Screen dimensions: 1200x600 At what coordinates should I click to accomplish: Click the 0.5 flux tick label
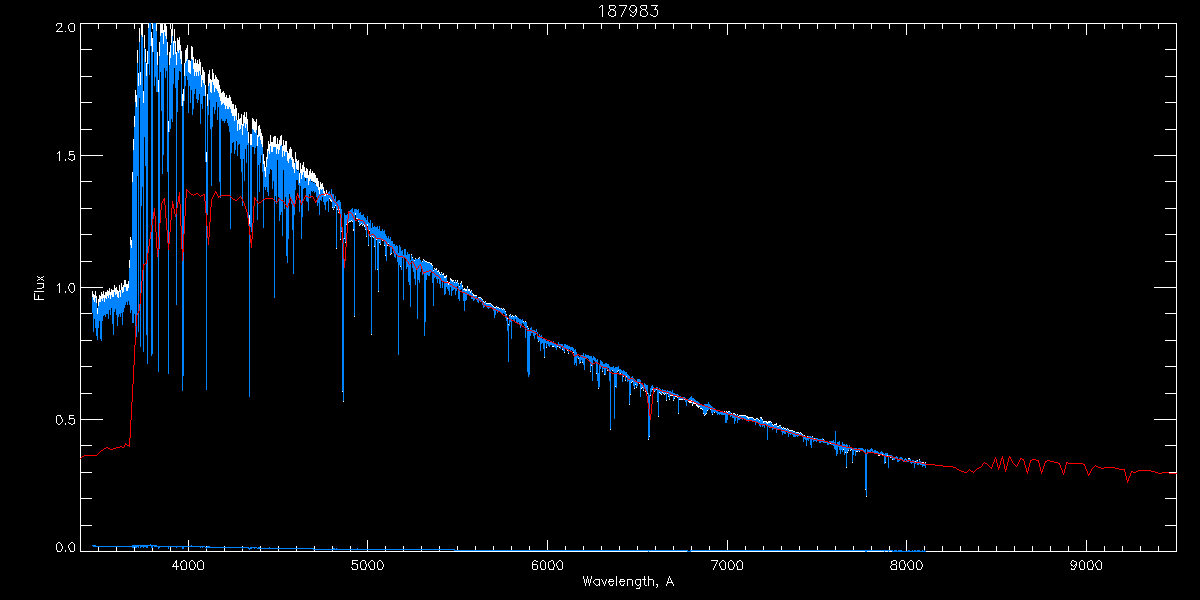64,419
